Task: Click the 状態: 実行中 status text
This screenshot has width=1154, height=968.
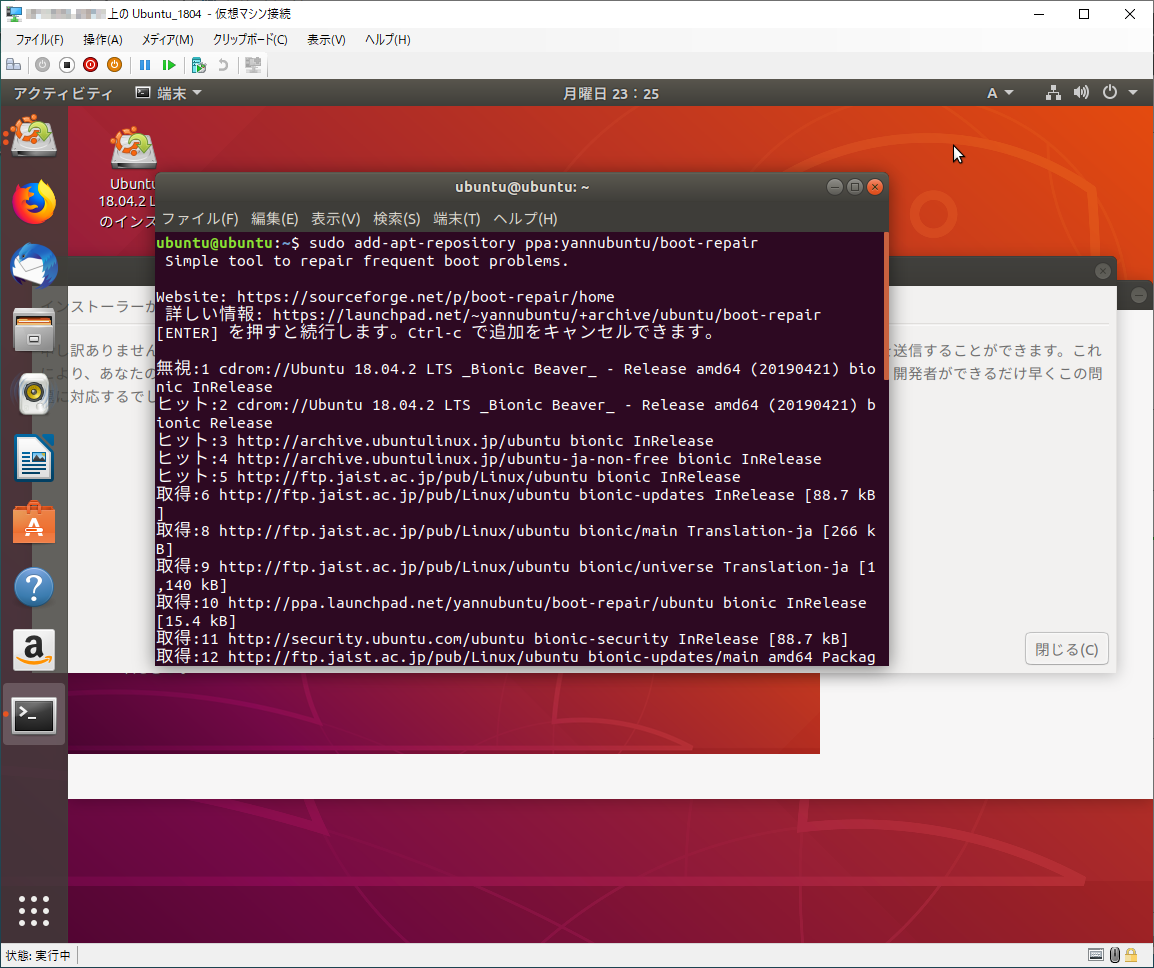Action: click(38, 955)
